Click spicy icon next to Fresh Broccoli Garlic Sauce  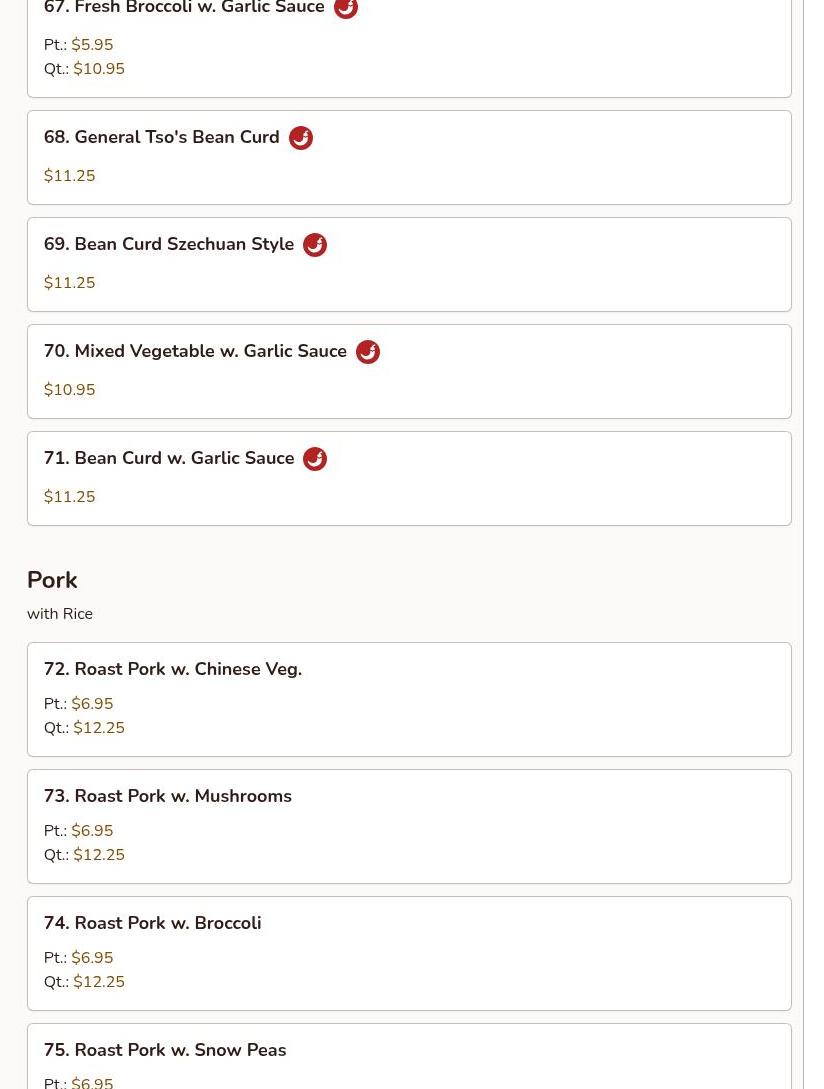click(x=345, y=9)
